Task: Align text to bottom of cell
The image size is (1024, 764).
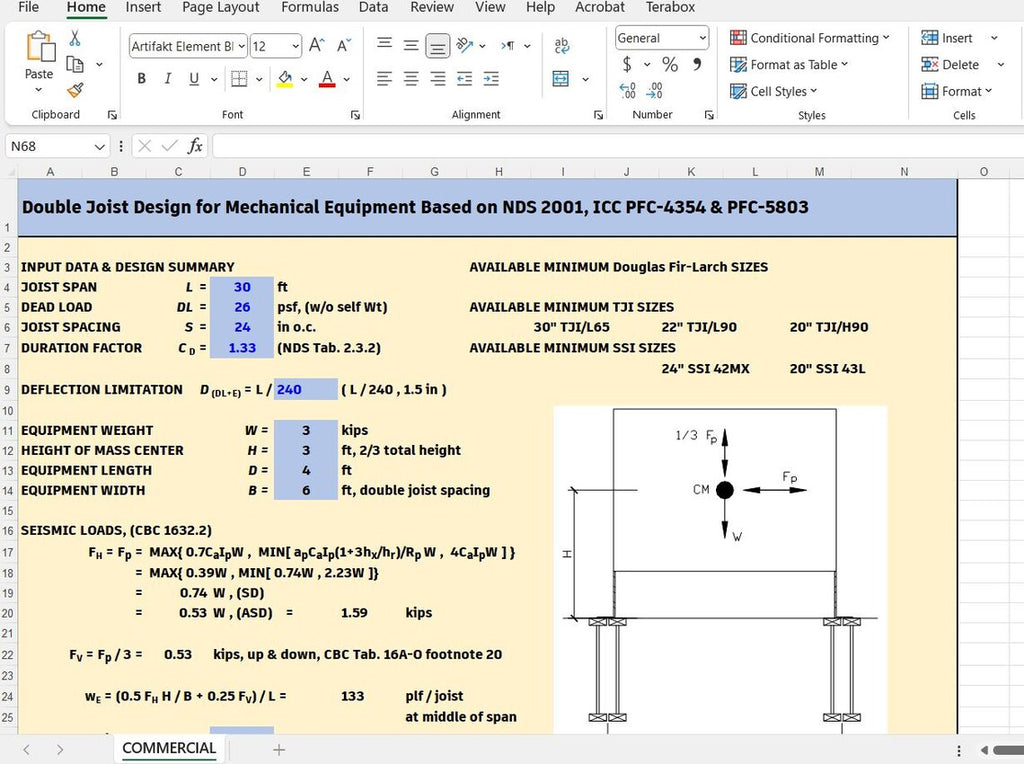Action: (x=438, y=46)
